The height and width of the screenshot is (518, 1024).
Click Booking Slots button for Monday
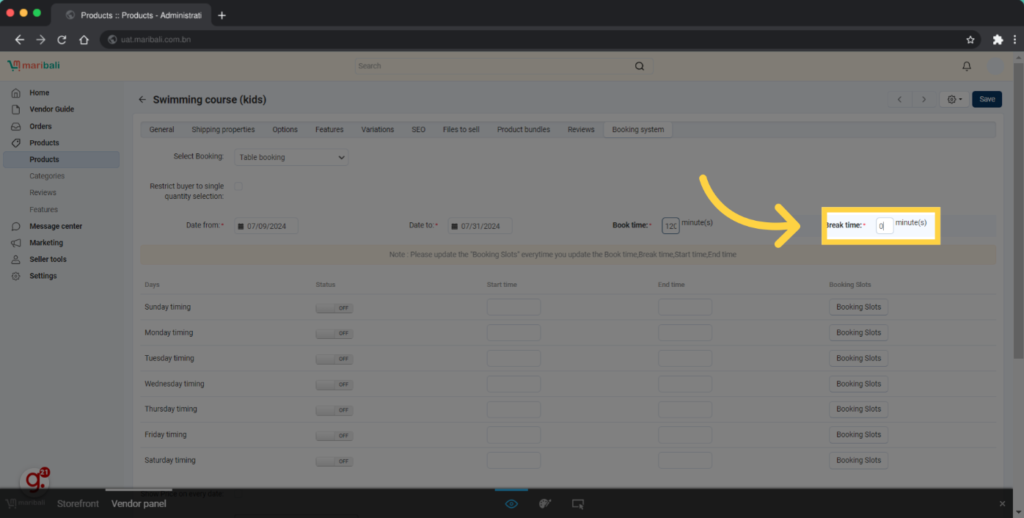858,333
